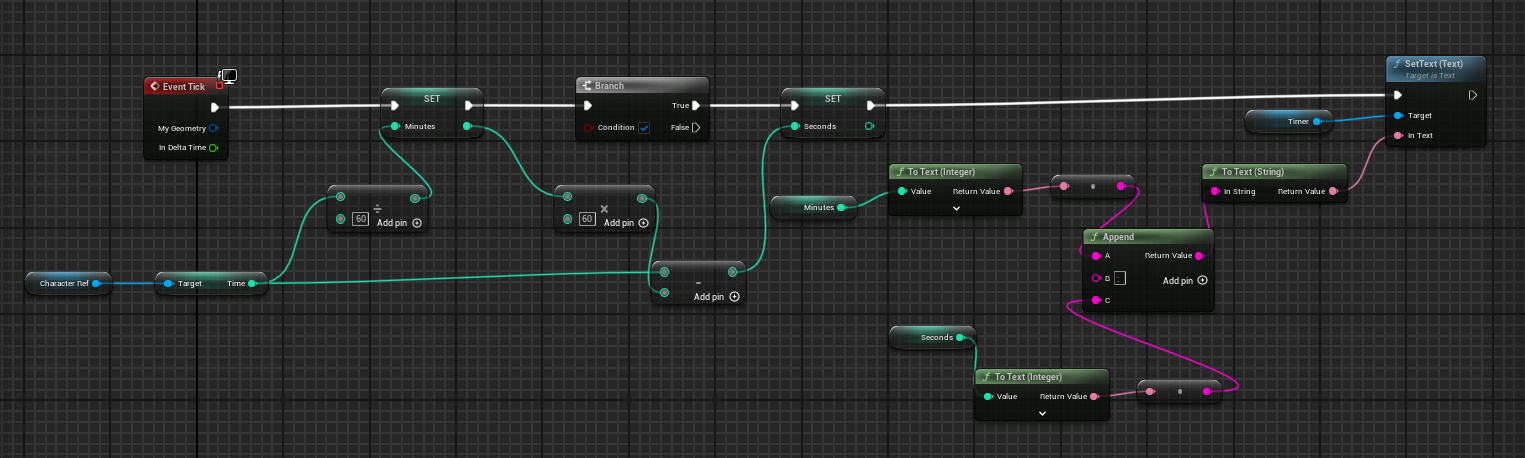
Task: Click the Seconds variable output pin
Action: coord(959,338)
